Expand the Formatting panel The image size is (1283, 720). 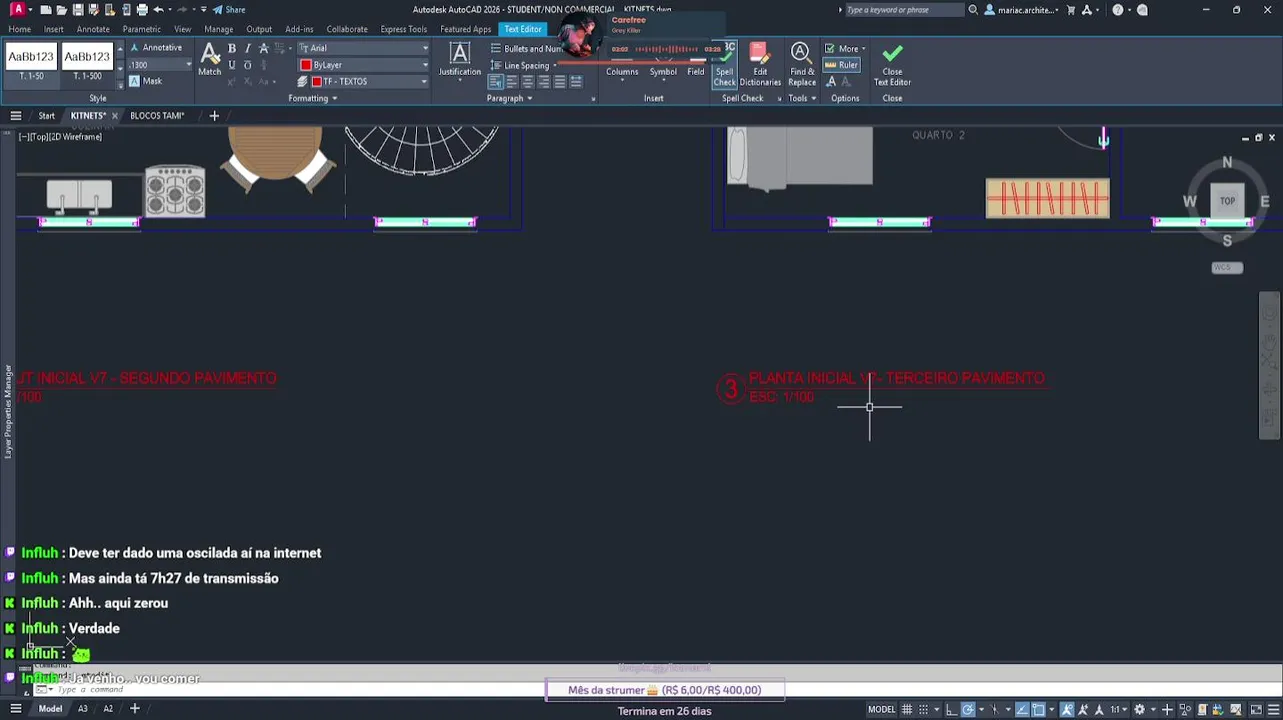pyautogui.click(x=312, y=98)
